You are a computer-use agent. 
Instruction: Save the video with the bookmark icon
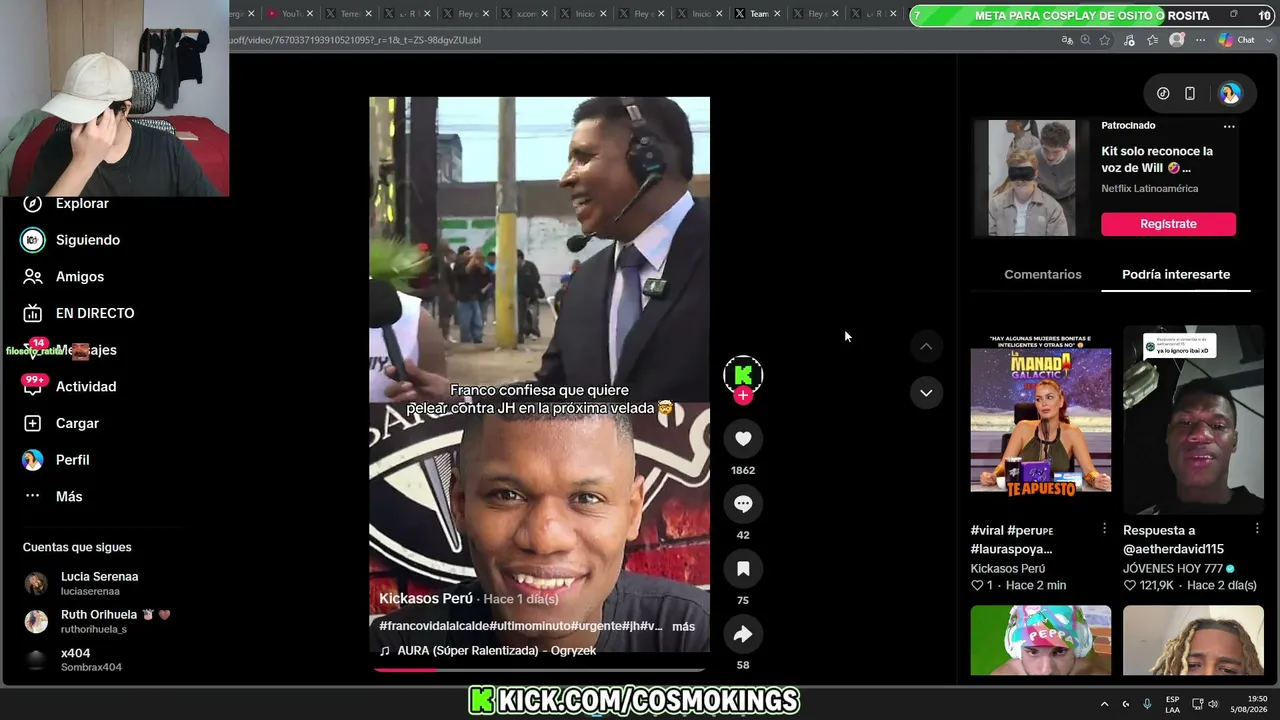tap(743, 569)
